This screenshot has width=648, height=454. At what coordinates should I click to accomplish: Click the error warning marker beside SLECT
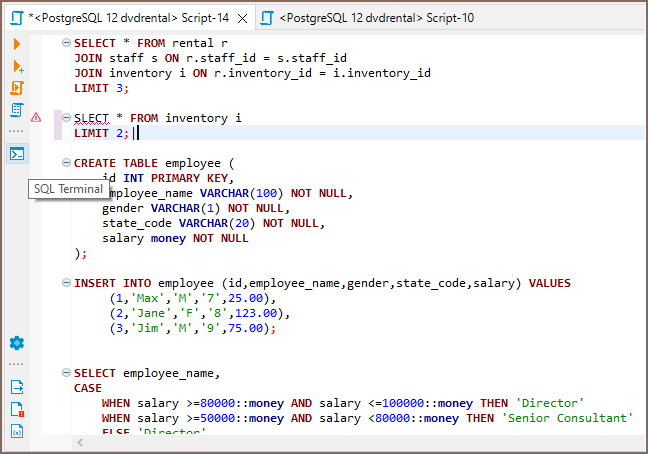pos(36,118)
